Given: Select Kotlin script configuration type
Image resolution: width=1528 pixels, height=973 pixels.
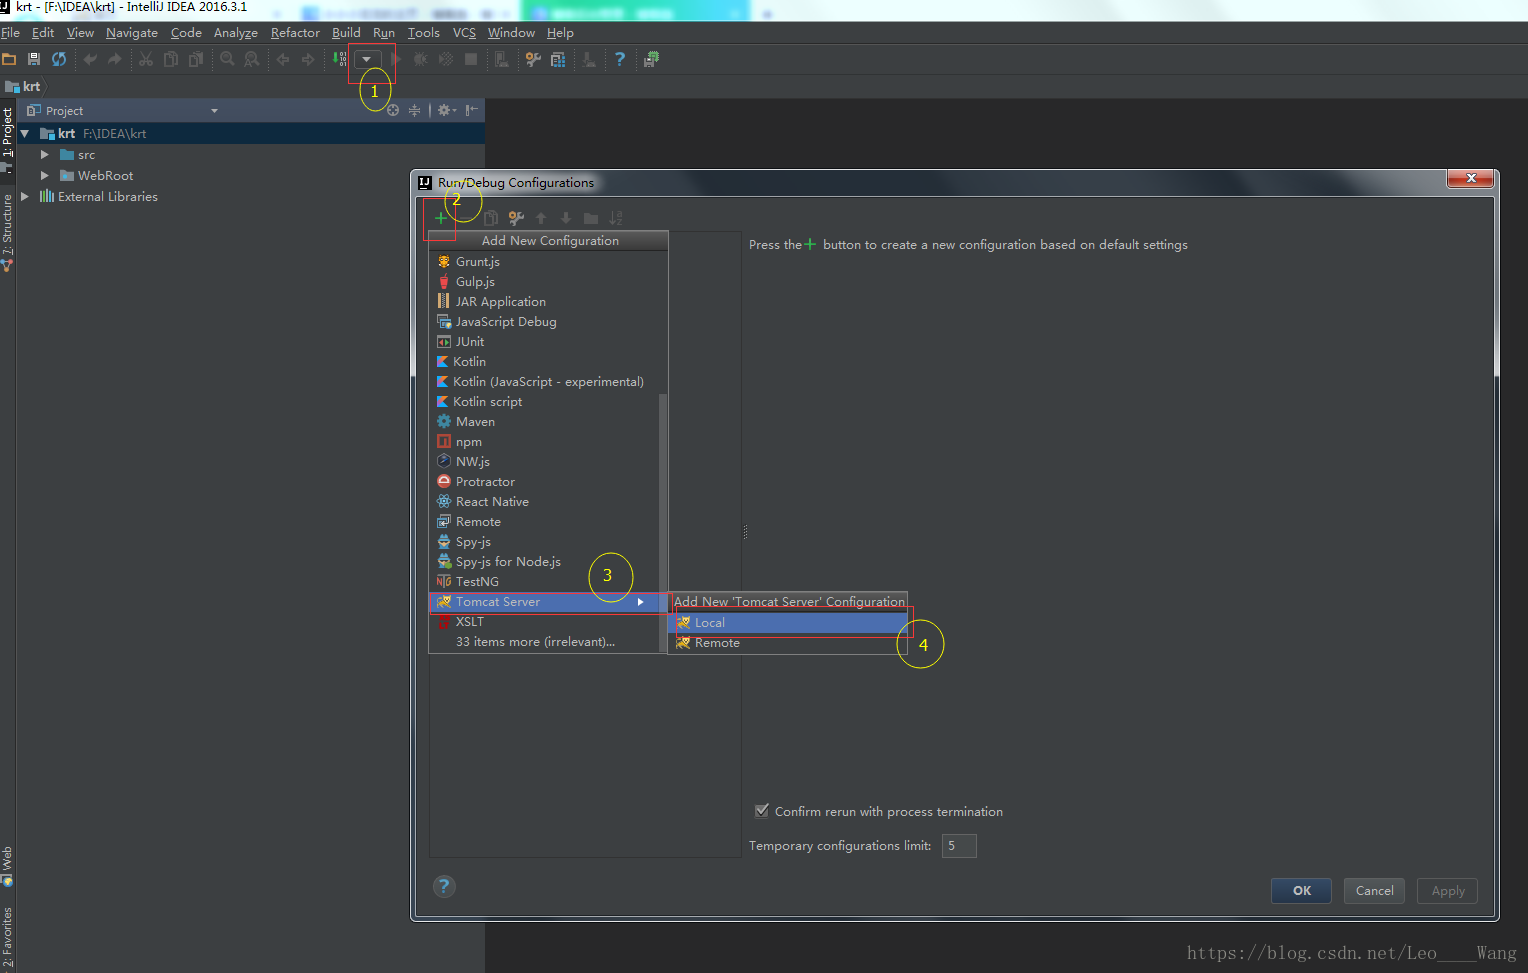Looking at the screenshot, I should point(544,402).
